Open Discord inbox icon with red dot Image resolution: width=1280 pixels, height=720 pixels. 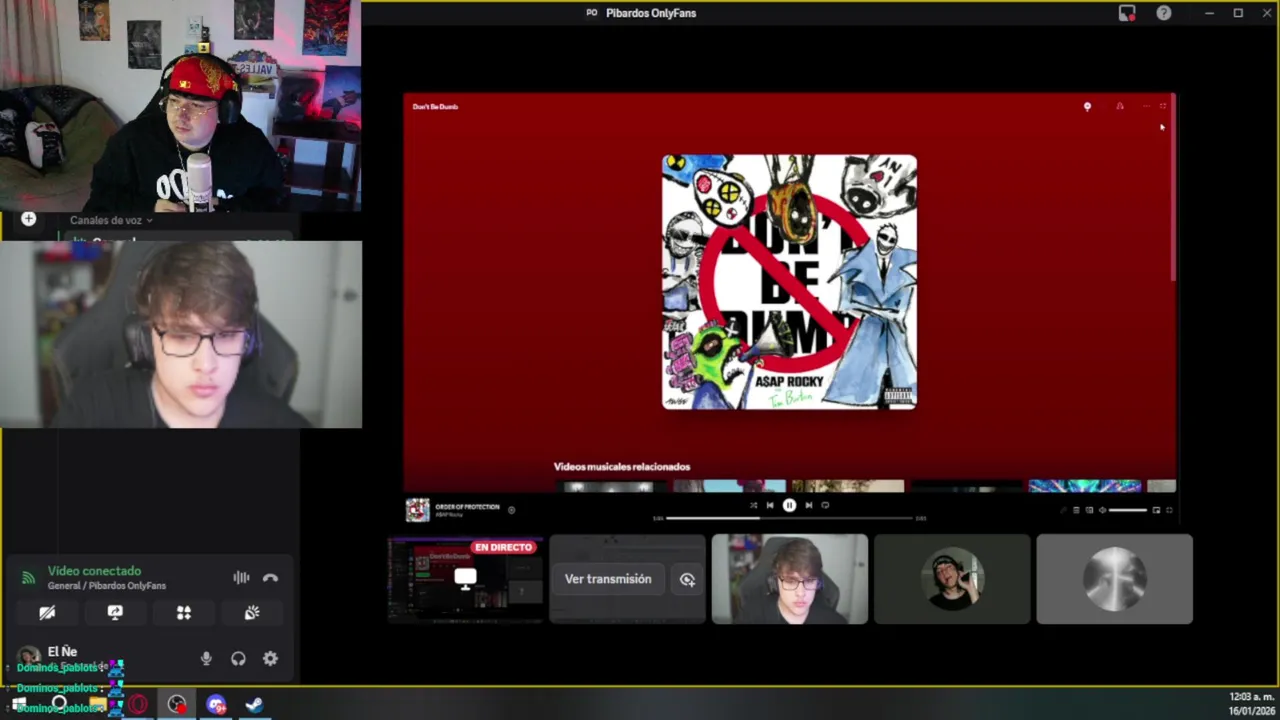click(x=1127, y=13)
